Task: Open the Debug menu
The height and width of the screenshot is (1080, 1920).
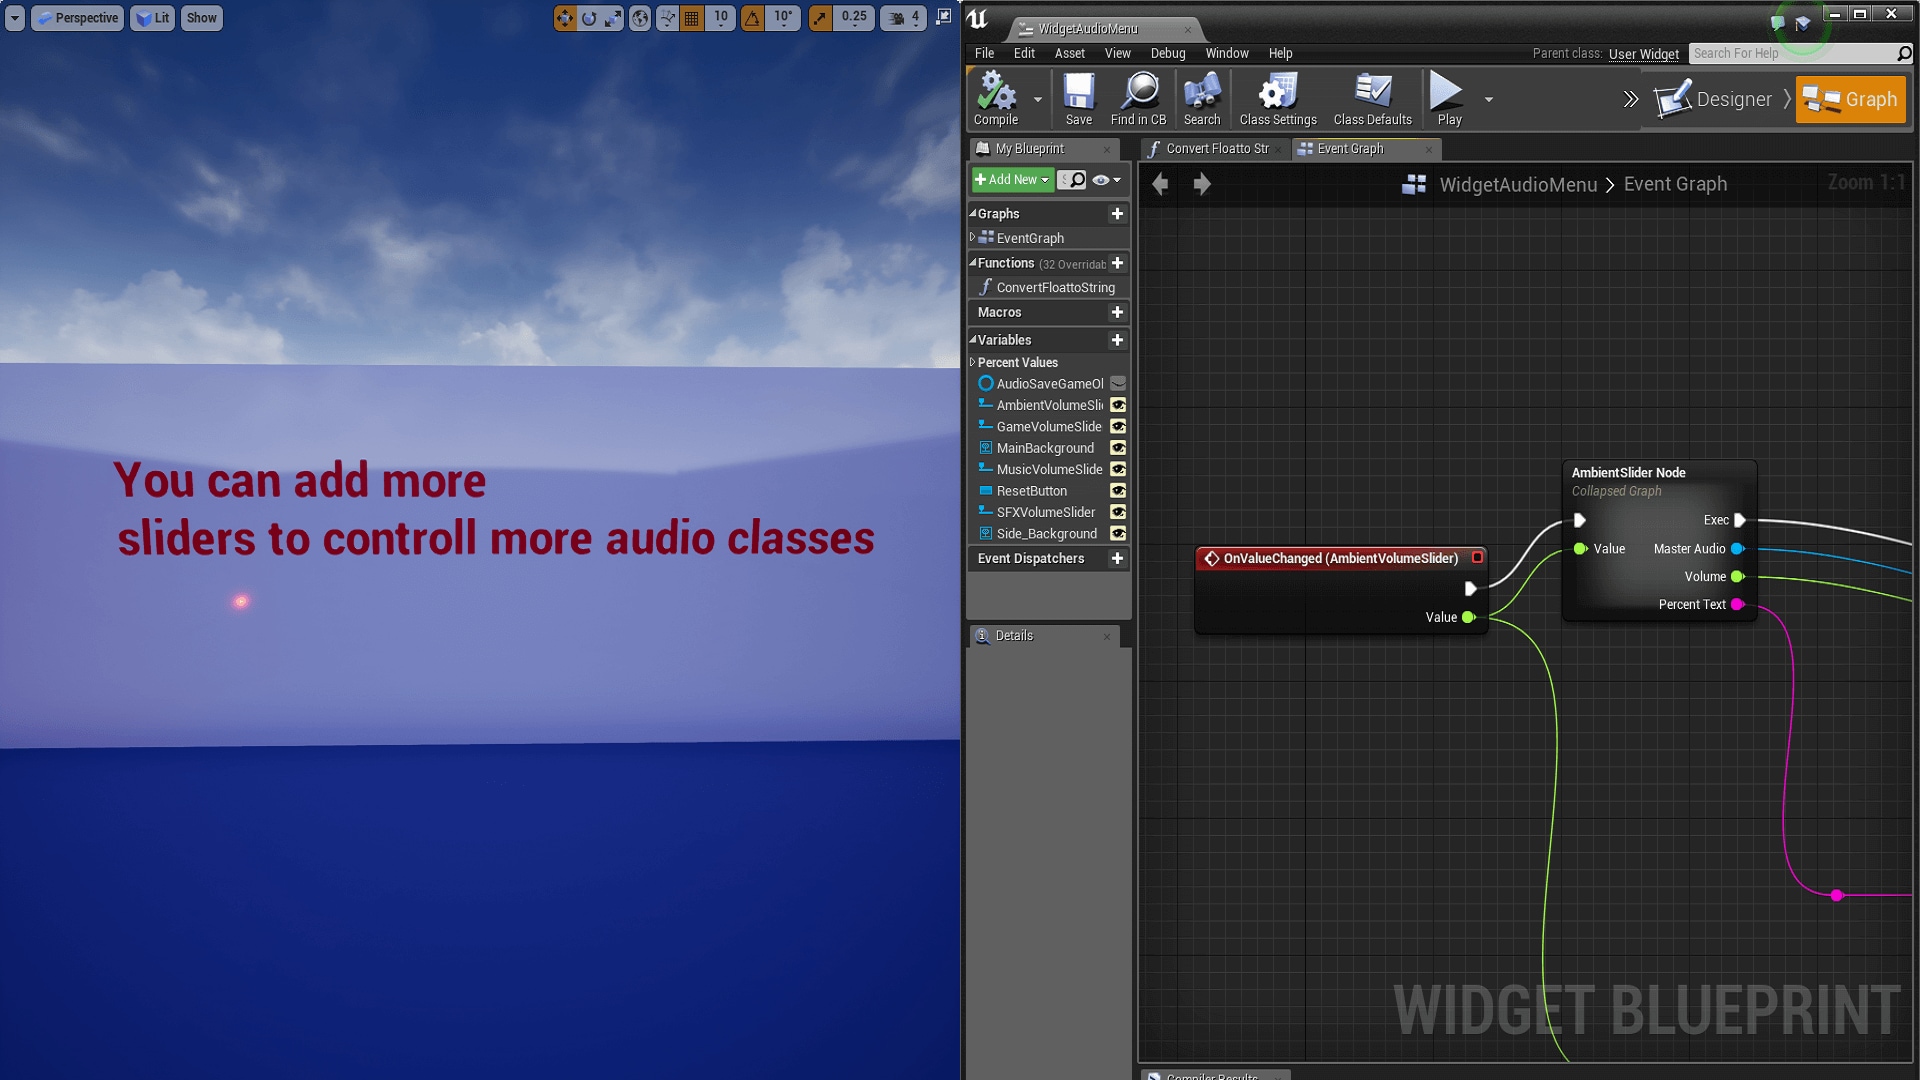Action: tap(1168, 53)
